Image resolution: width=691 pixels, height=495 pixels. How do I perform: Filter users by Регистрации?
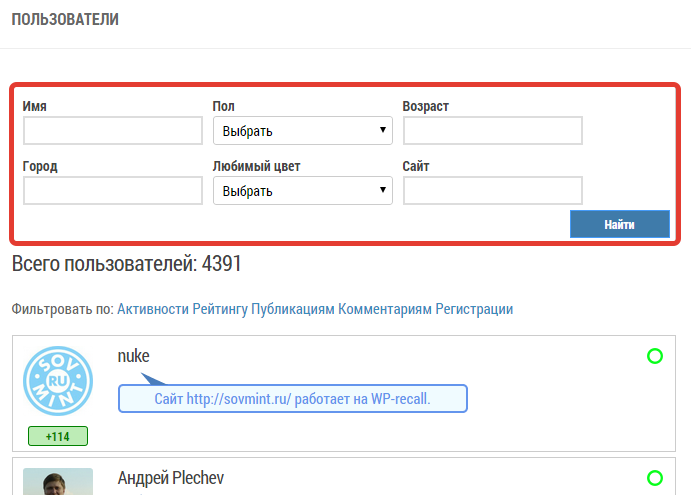pyautogui.click(x=475, y=309)
